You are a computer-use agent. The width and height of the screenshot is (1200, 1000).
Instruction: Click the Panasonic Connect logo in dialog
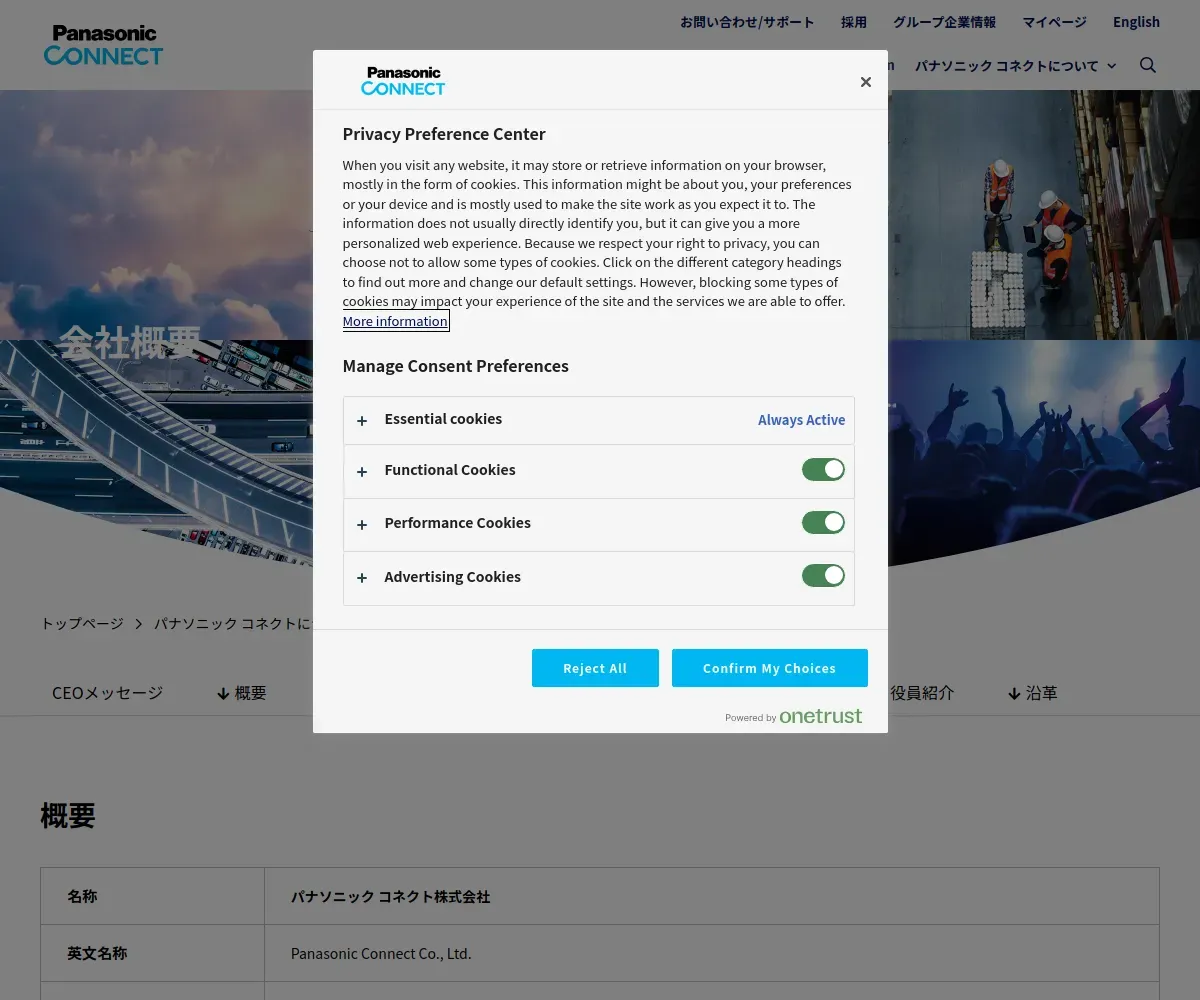pyautogui.click(x=403, y=81)
